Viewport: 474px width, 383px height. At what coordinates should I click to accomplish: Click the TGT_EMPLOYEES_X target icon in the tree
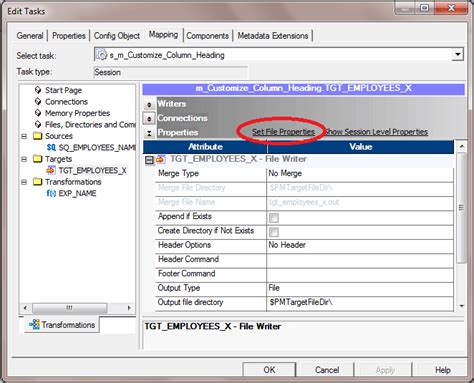click(x=51, y=170)
